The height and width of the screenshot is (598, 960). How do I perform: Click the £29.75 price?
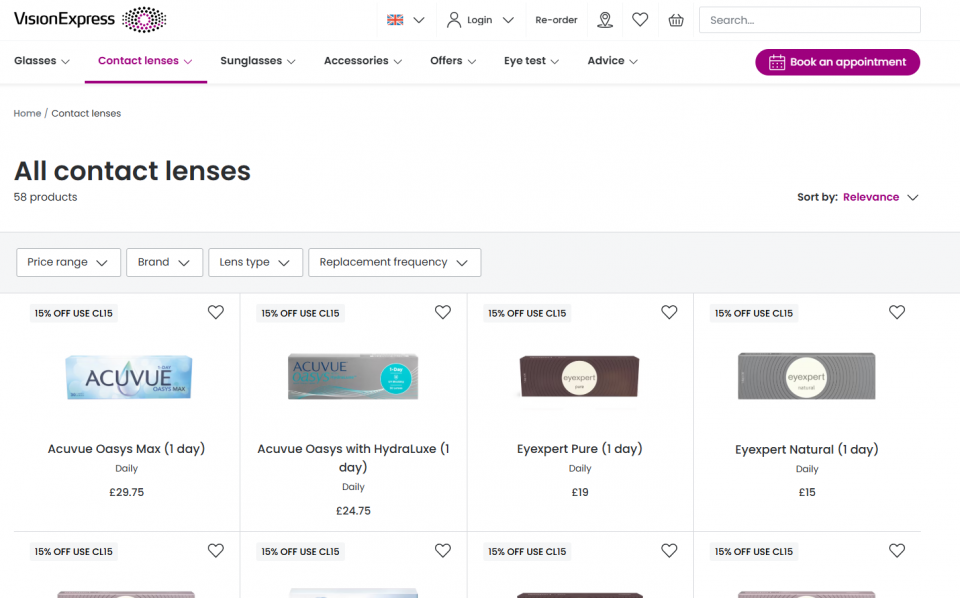(127, 492)
